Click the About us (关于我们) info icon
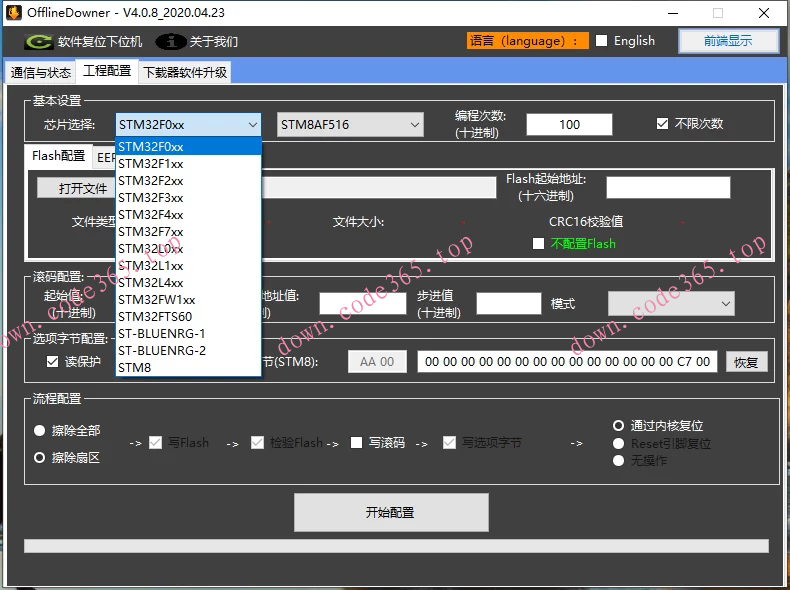This screenshot has width=790, height=590. pos(172,42)
